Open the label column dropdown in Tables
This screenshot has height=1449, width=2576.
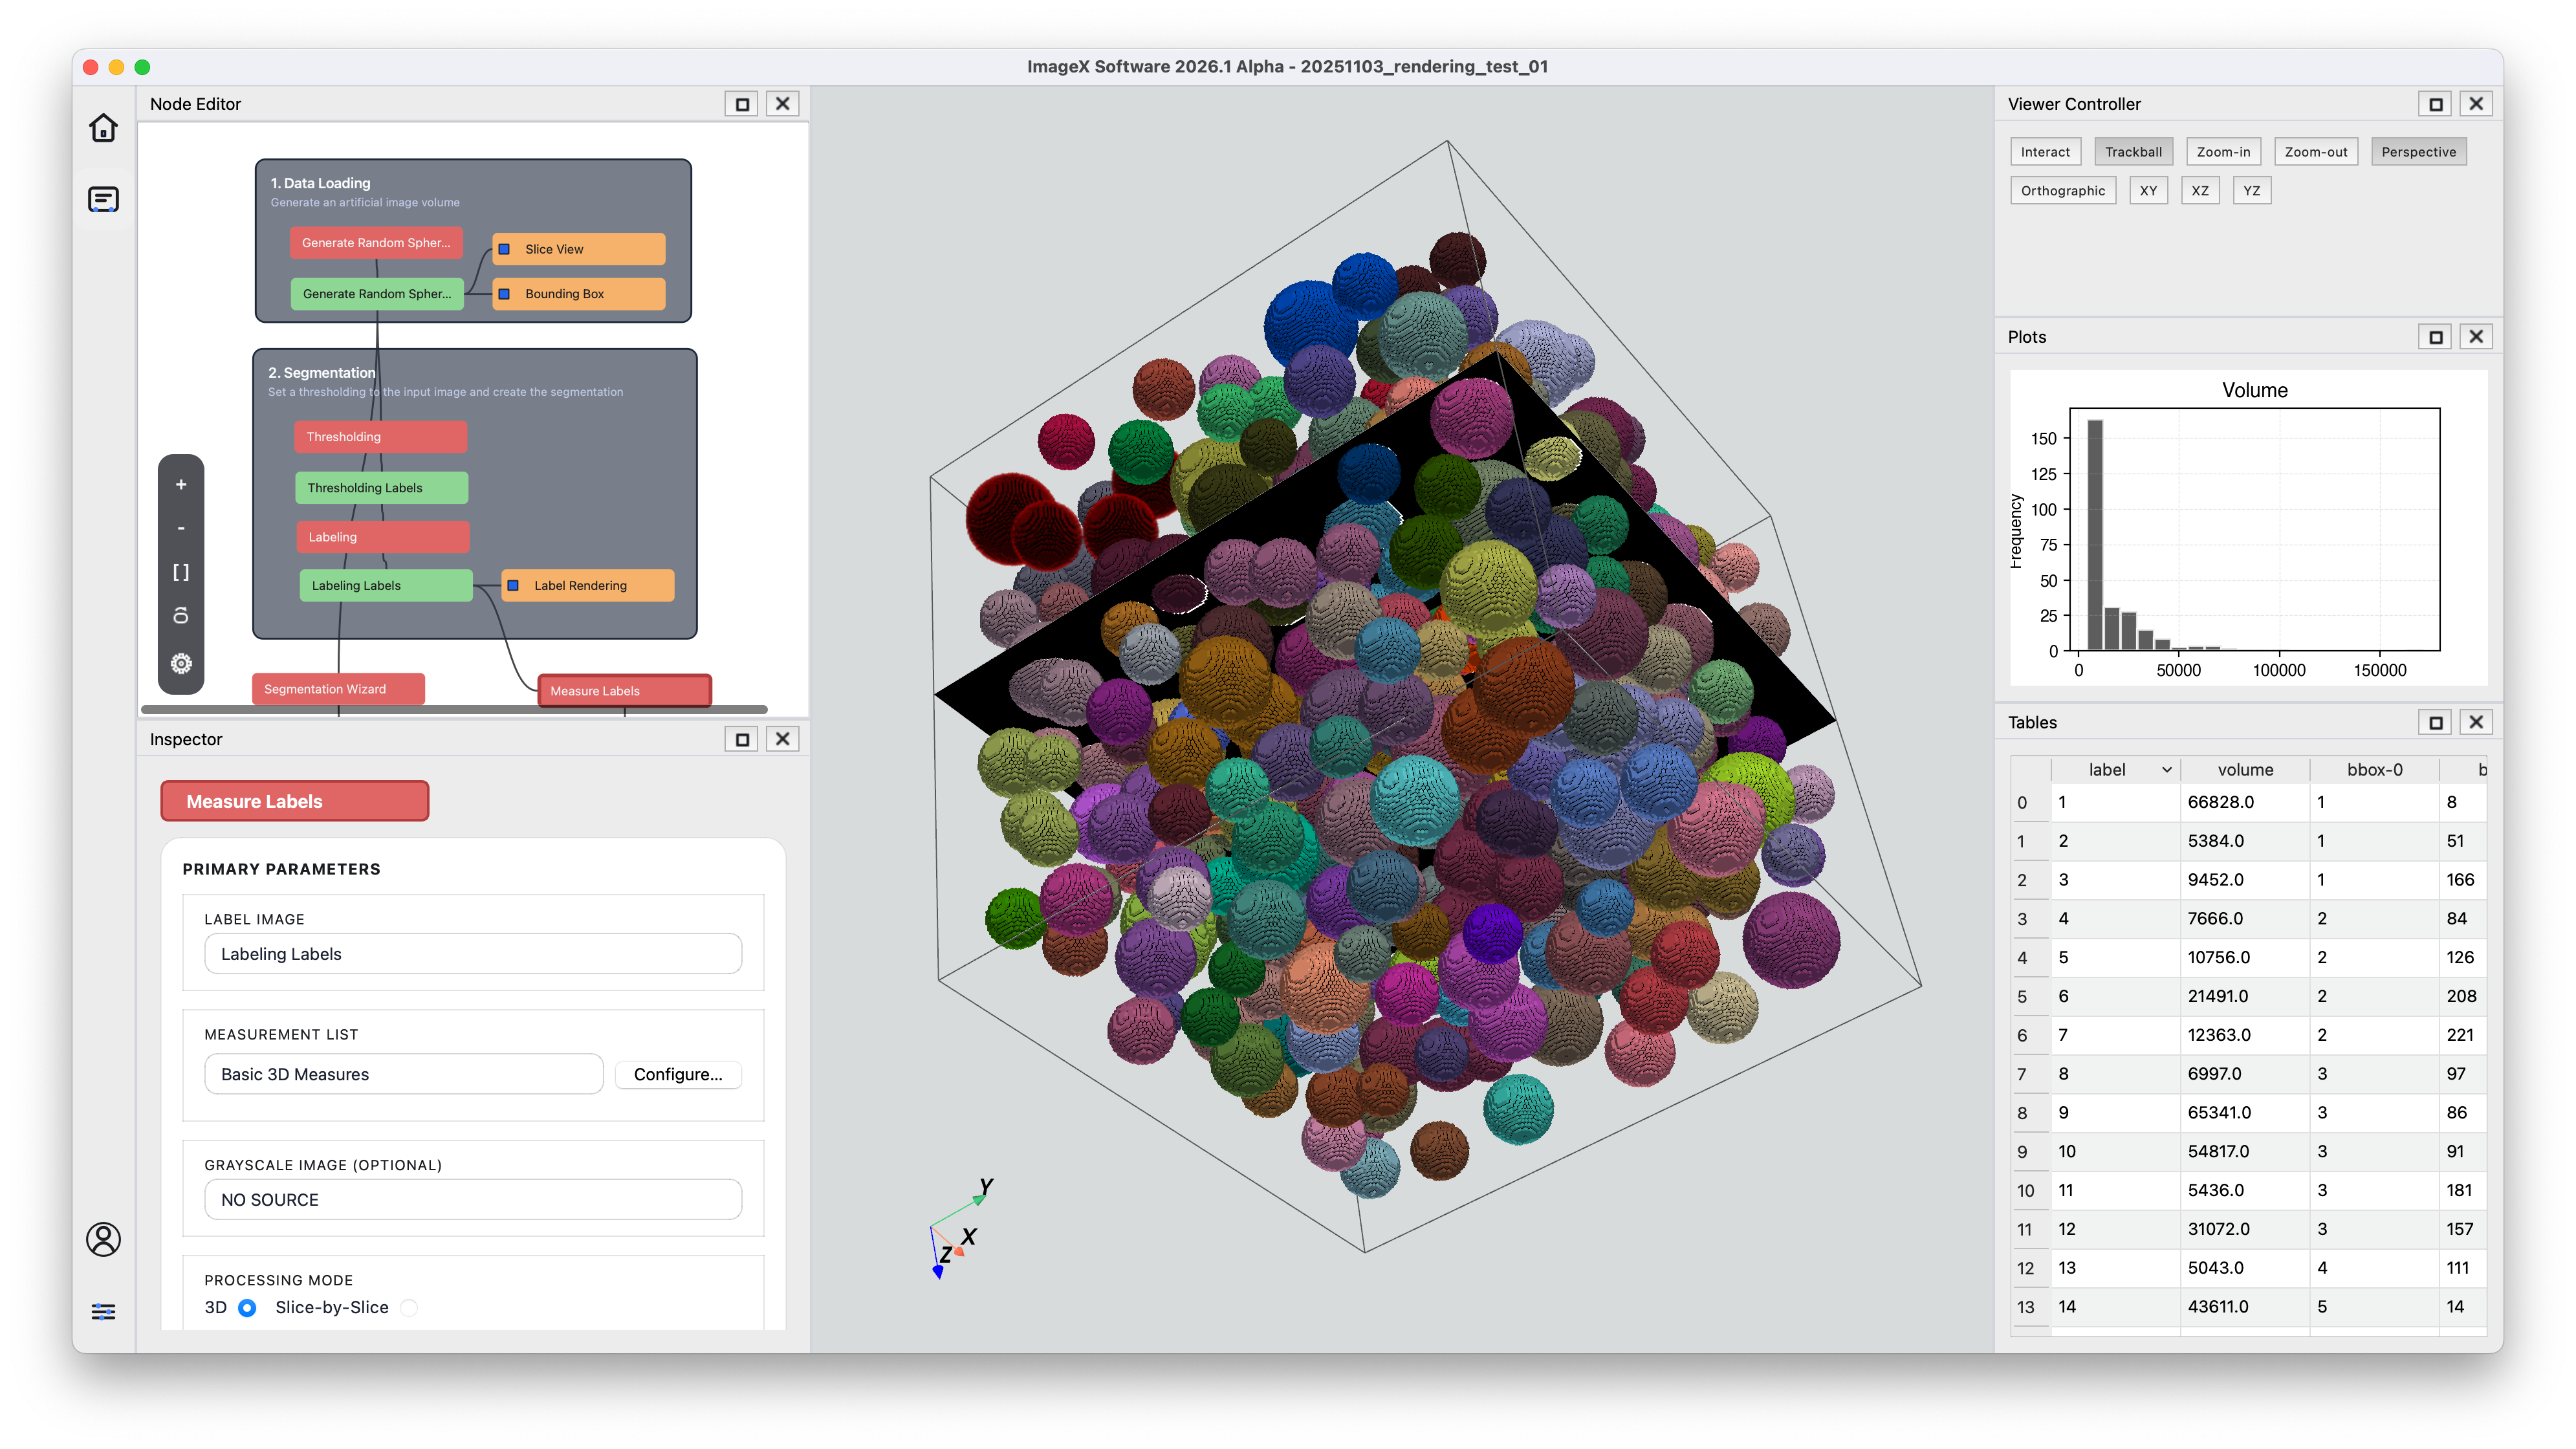(x=2168, y=769)
